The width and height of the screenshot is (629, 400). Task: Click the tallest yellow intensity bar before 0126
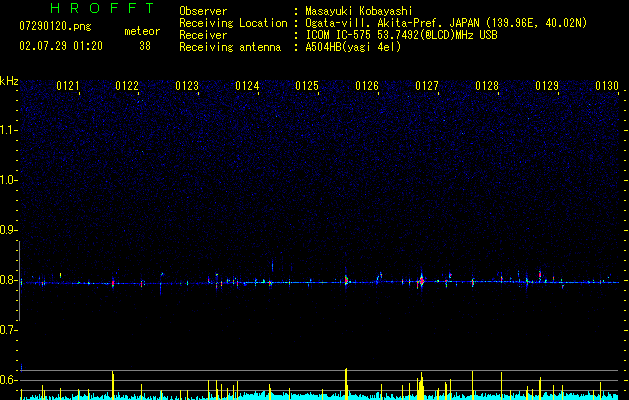346,384
